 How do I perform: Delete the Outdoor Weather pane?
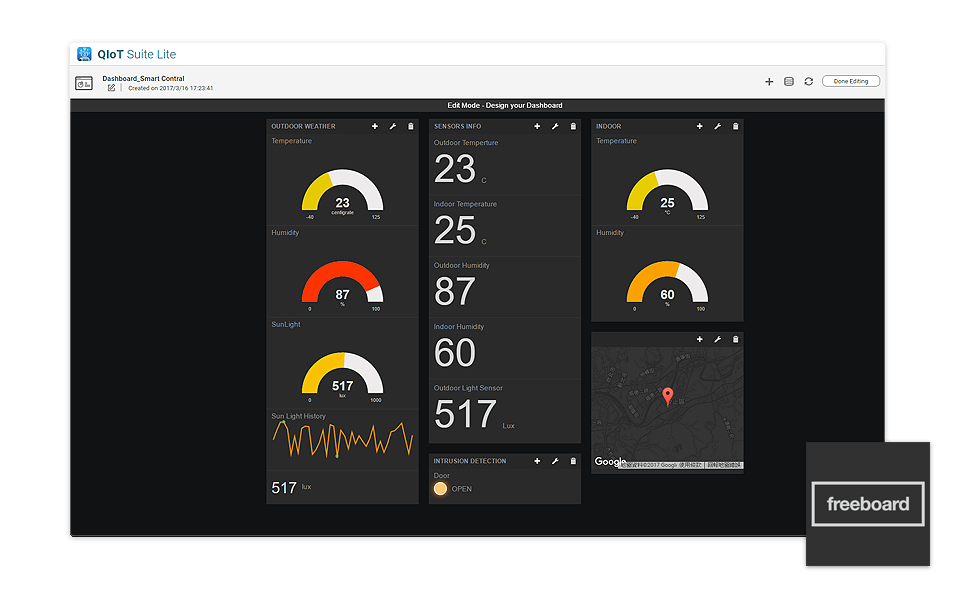tap(410, 126)
